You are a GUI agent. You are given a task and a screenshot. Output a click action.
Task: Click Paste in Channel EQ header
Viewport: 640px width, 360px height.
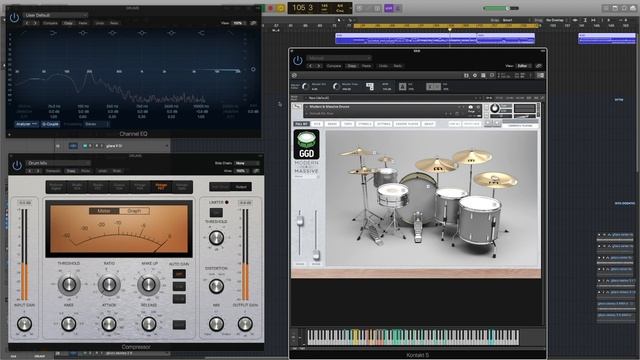pyautogui.click(x=83, y=23)
